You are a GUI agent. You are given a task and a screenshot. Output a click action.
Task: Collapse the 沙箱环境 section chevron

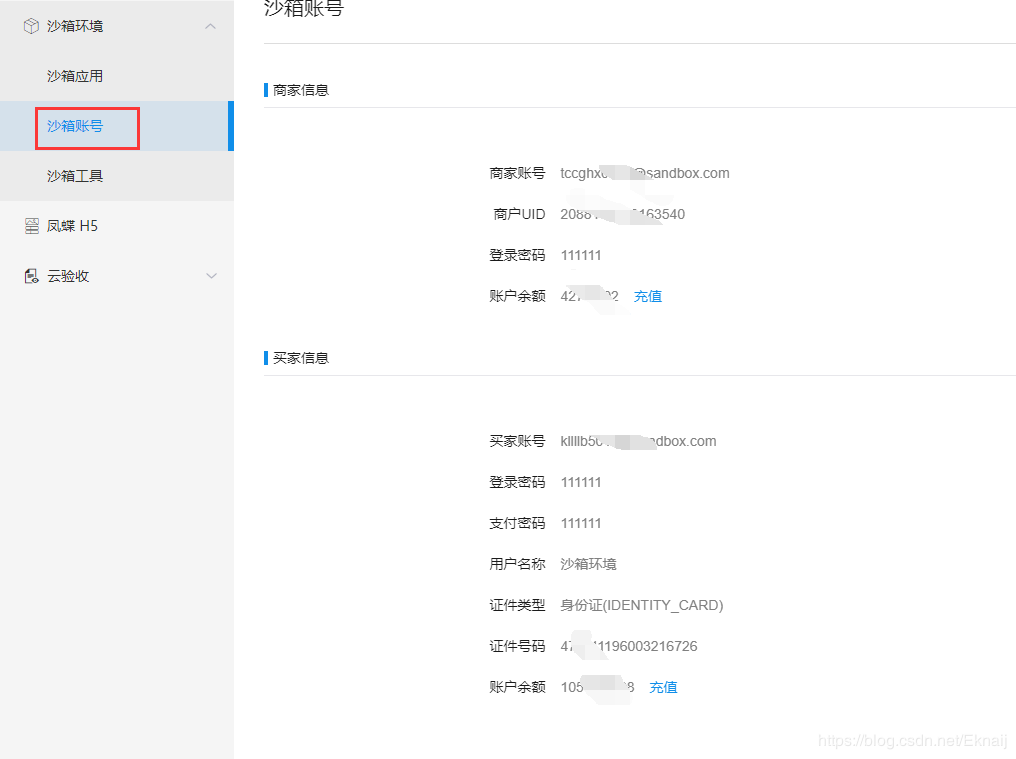pyautogui.click(x=210, y=26)
